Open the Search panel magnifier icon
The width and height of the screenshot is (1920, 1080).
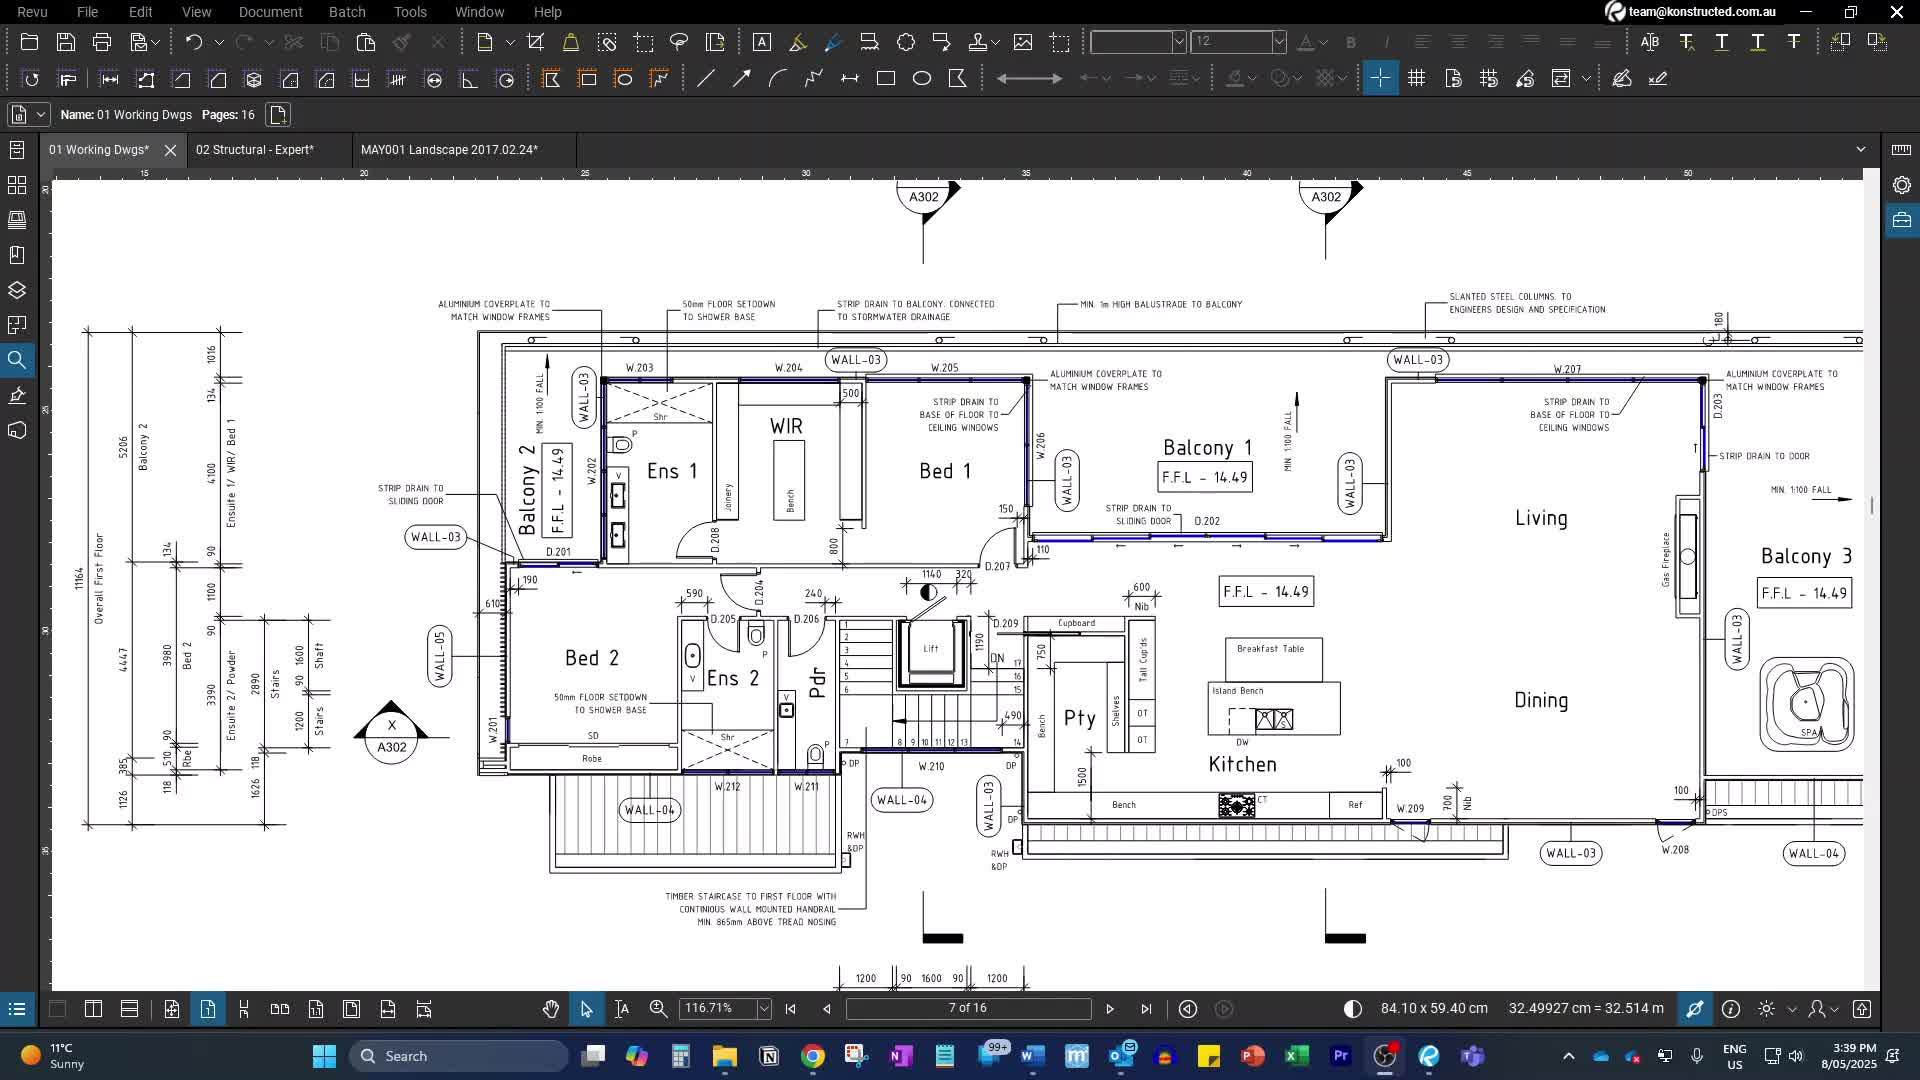point(17,360)
